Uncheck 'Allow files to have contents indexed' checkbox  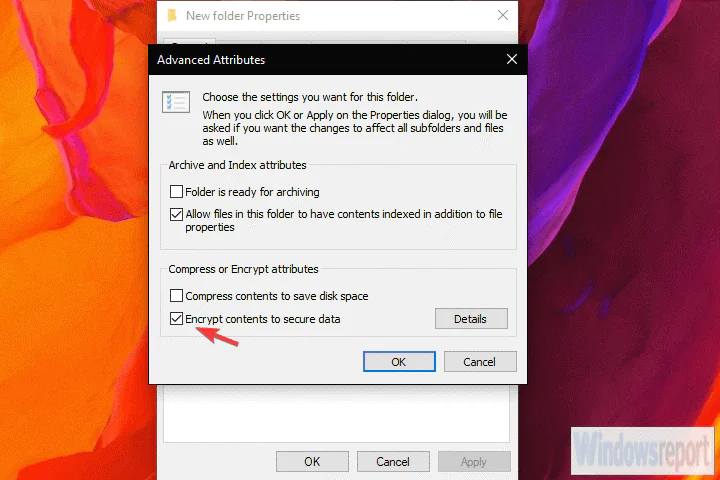pos(176,214)
